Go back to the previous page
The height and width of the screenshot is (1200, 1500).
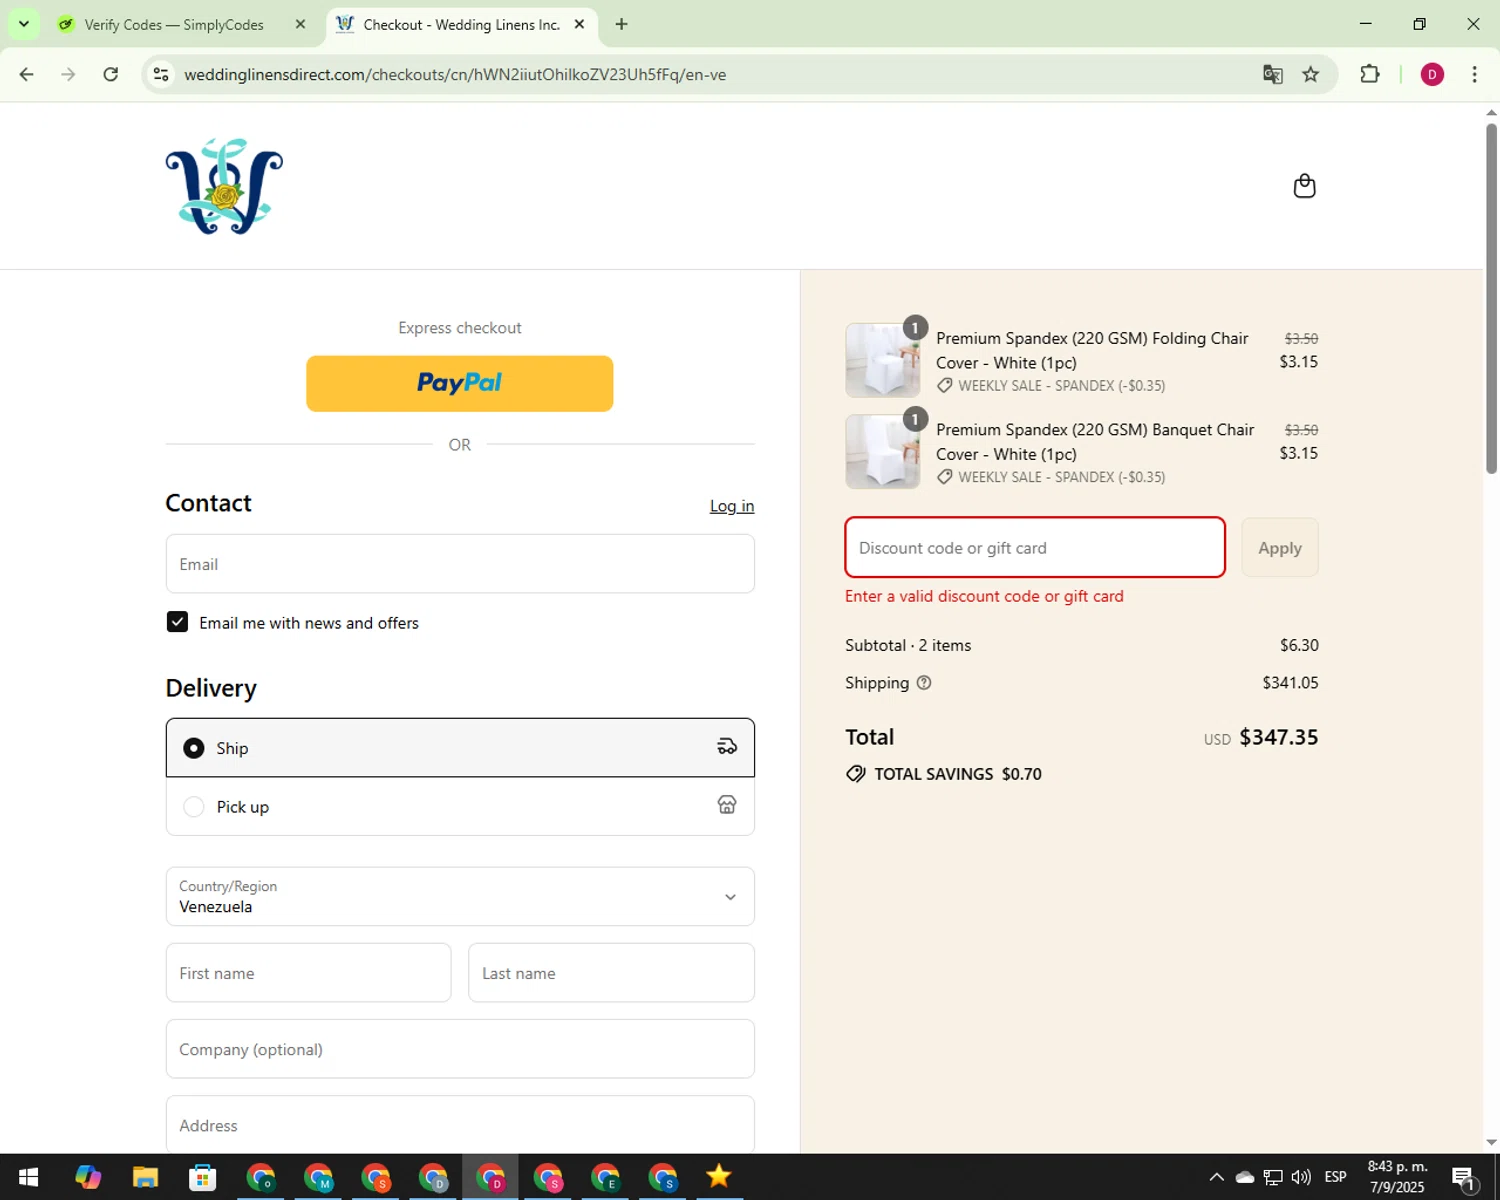[27, 75]
